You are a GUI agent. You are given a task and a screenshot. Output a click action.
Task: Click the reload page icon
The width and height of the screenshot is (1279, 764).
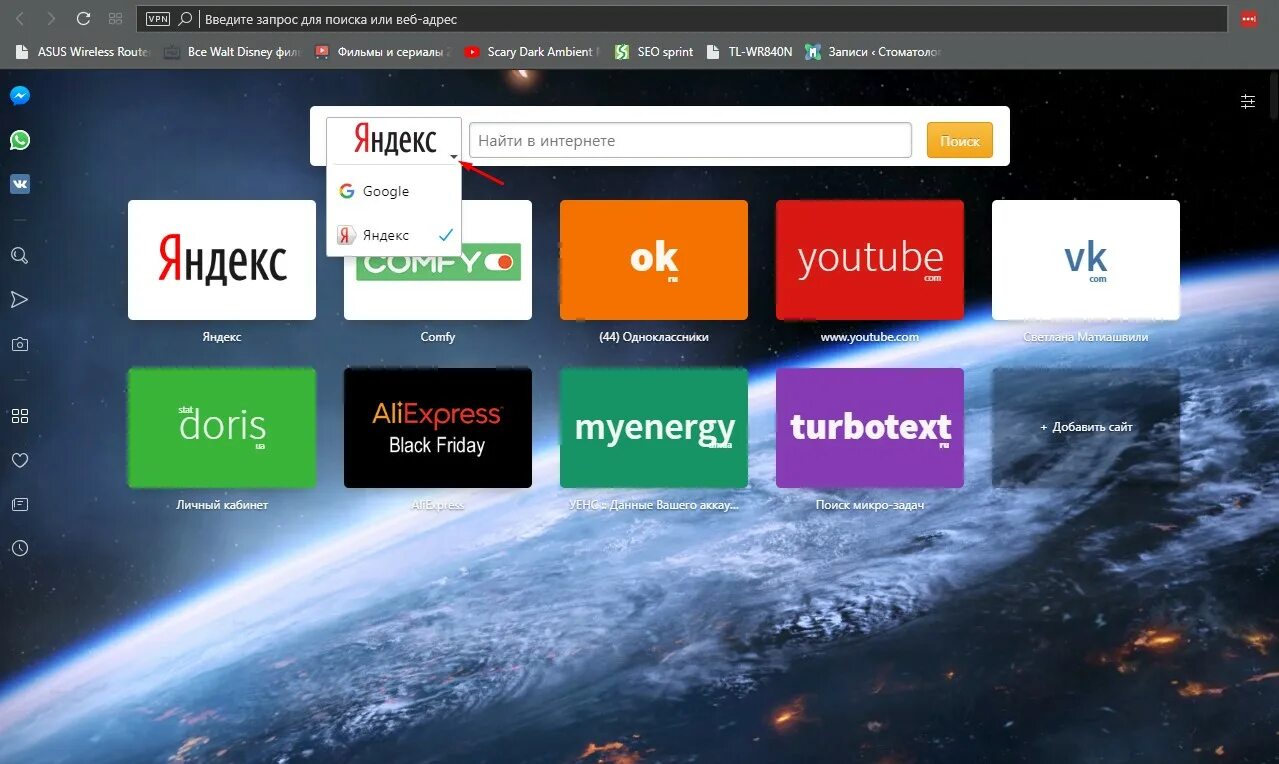click(84, 19)
